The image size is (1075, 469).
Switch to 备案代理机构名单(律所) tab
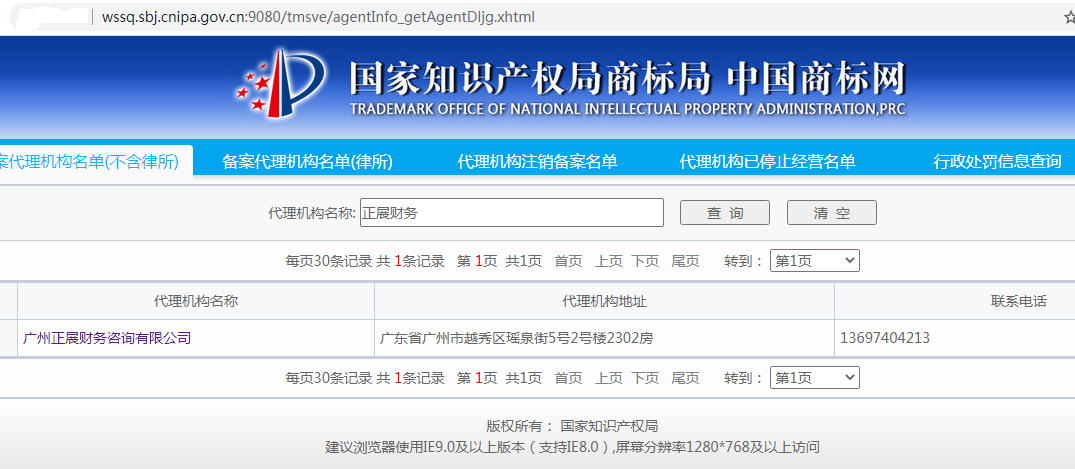click(307, 162)
